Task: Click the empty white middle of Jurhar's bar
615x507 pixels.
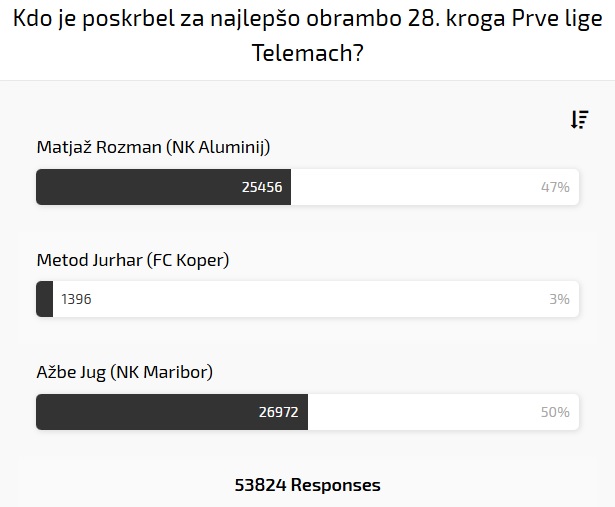Action: [x=310, y=299]
